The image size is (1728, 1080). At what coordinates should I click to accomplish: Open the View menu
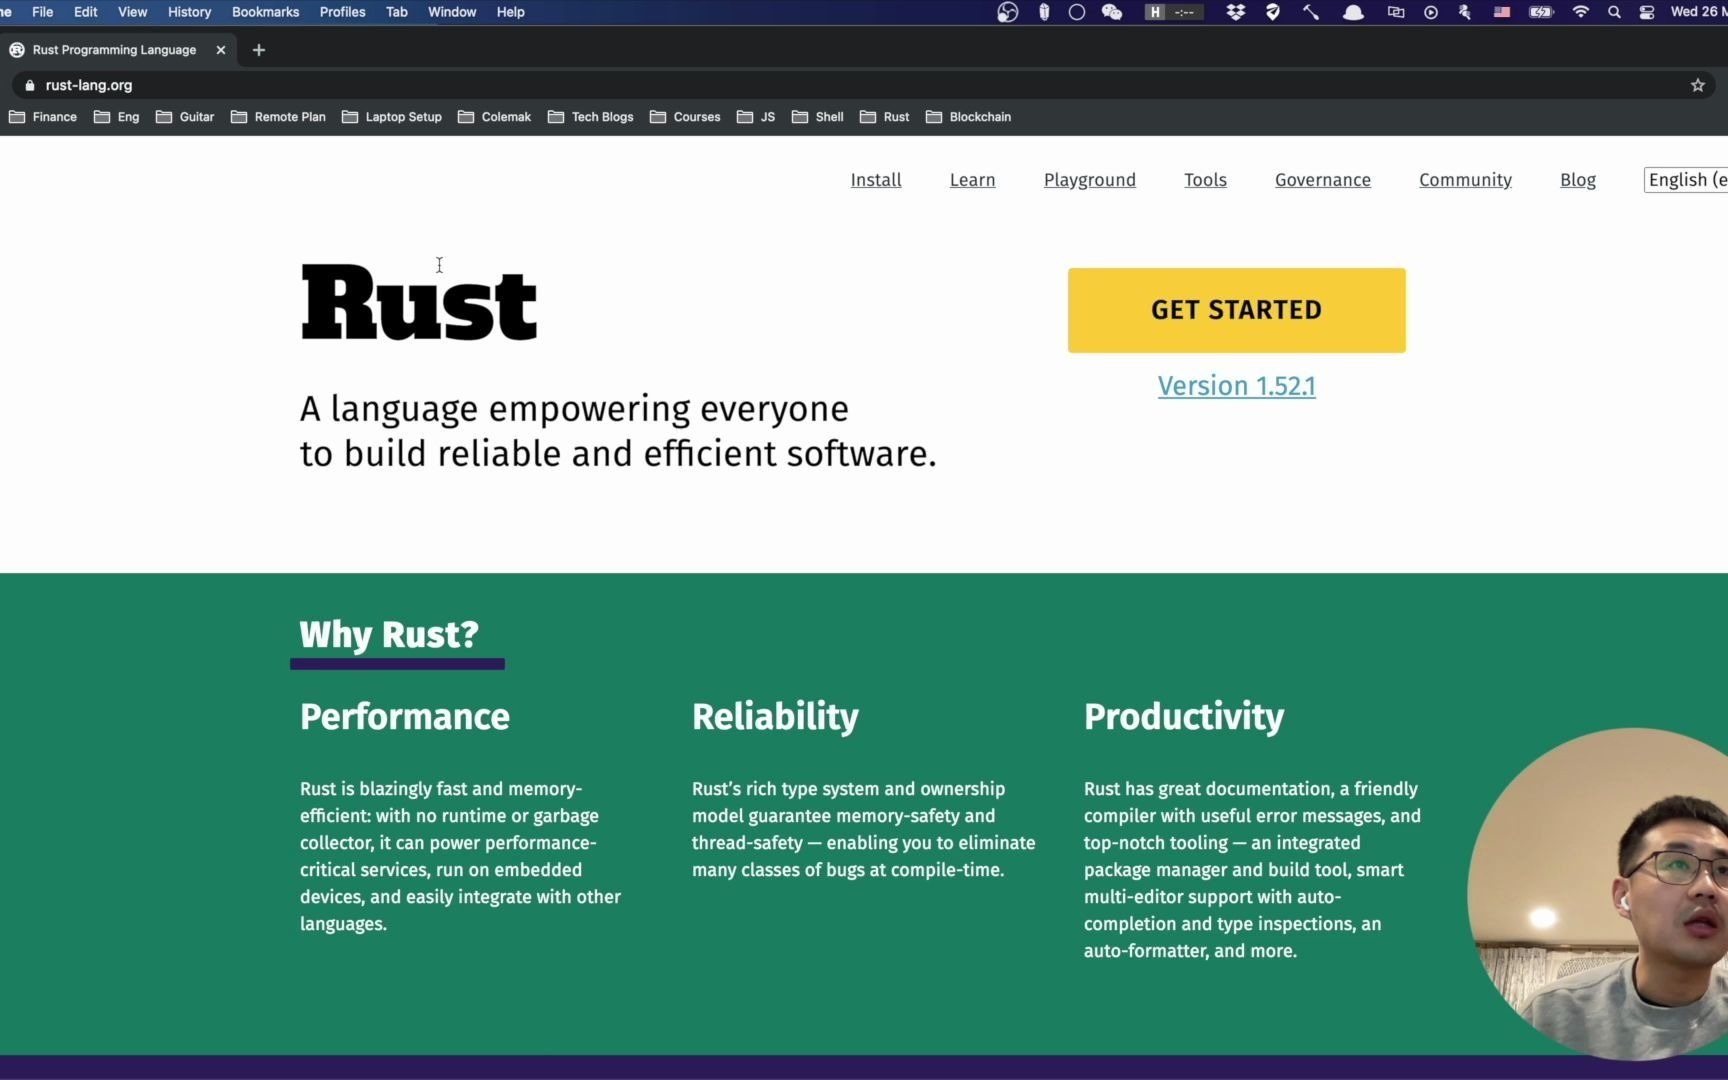pos(133,12)
